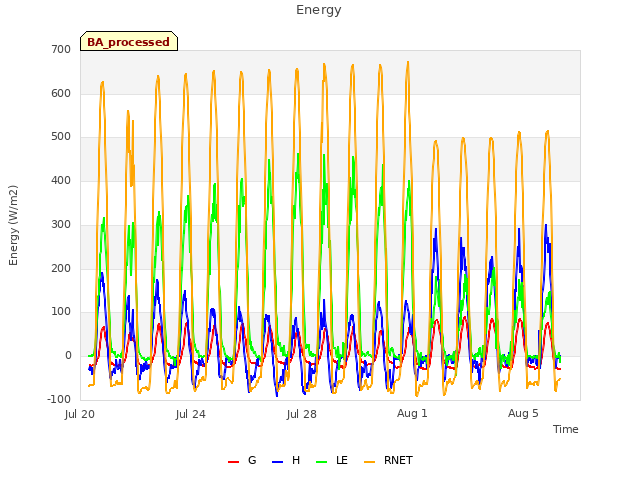Click the green LE legend swatch
640x480 pixels.
click(x=322, y=462)
